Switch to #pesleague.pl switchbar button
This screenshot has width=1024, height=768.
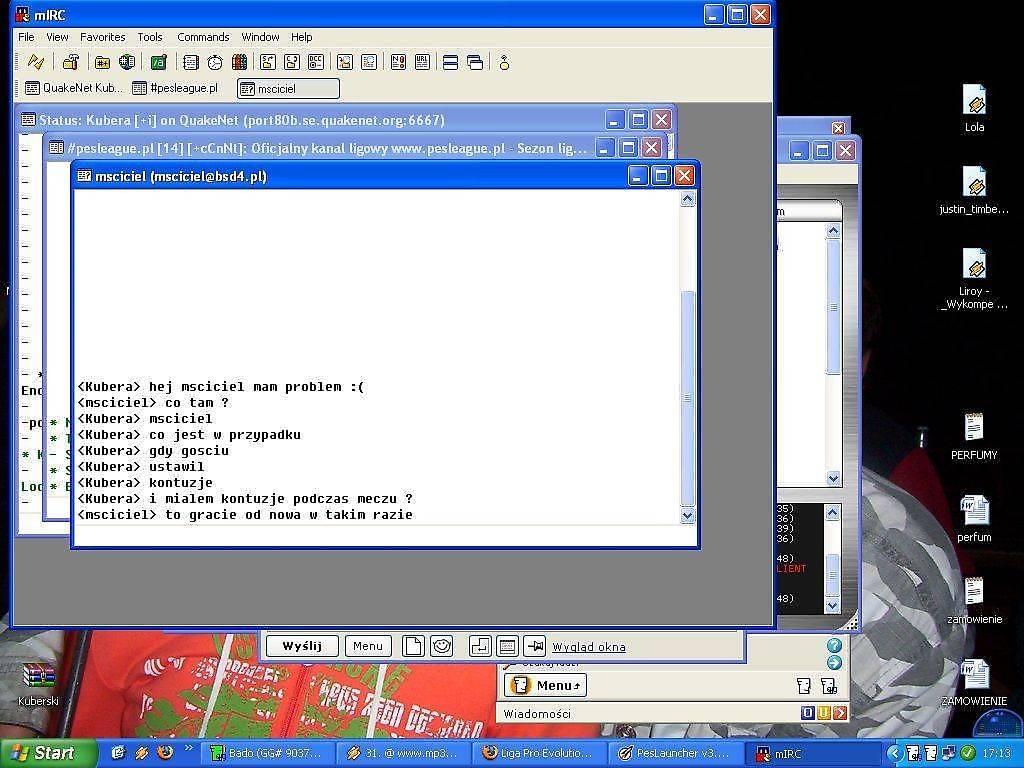coord(176,88)
